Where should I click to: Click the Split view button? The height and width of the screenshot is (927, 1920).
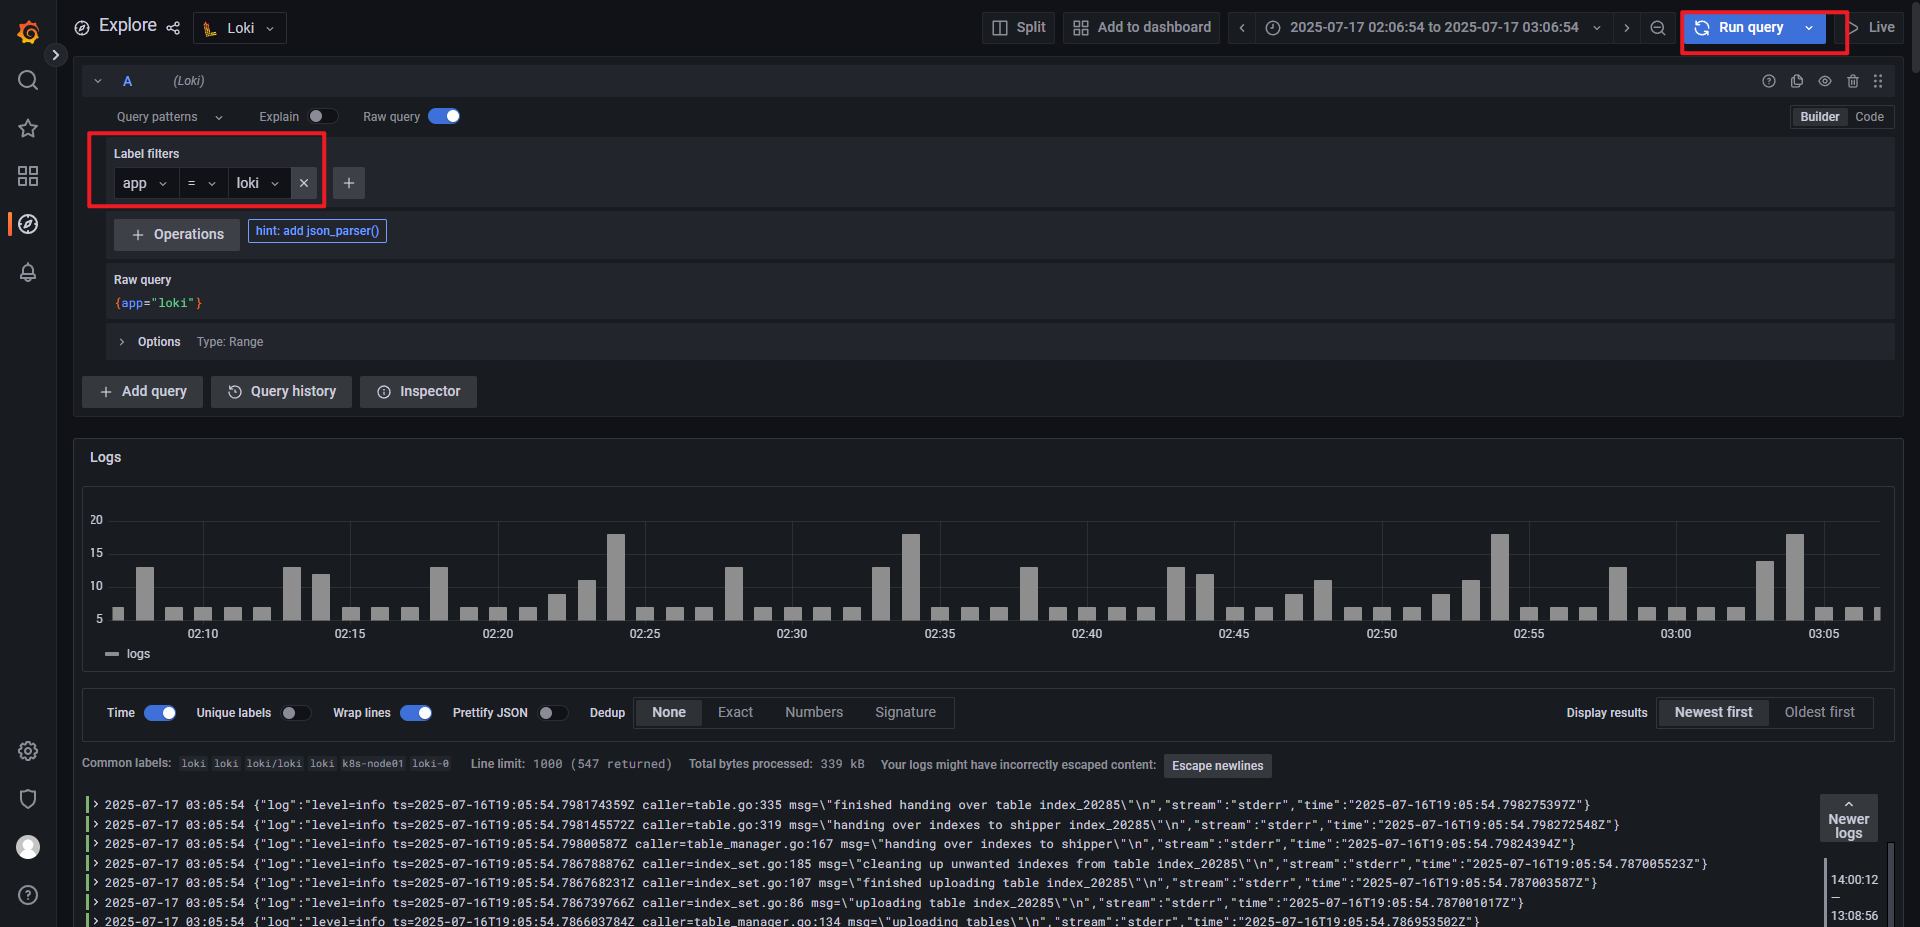tap(1018, 28)
